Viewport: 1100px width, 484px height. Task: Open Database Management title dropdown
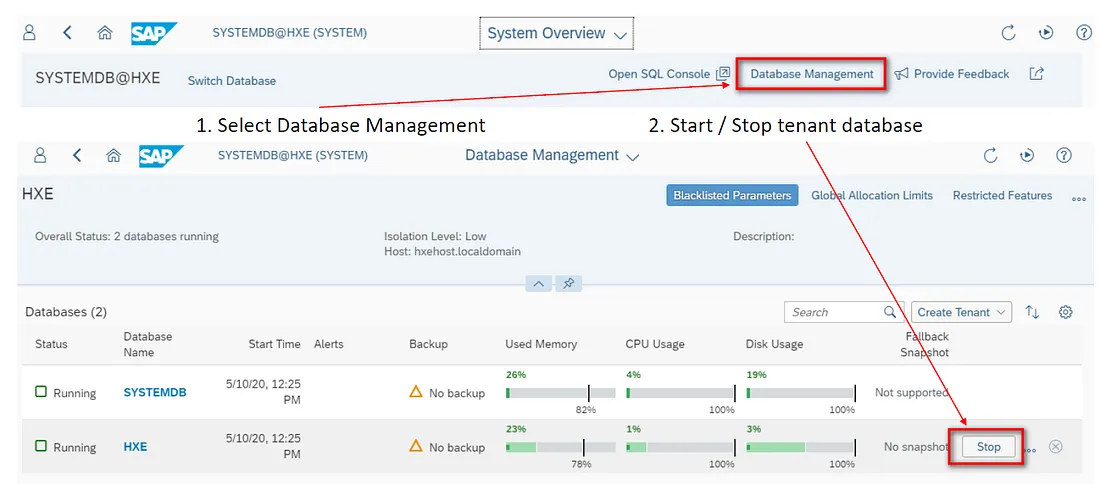click(x=552, y=156)
